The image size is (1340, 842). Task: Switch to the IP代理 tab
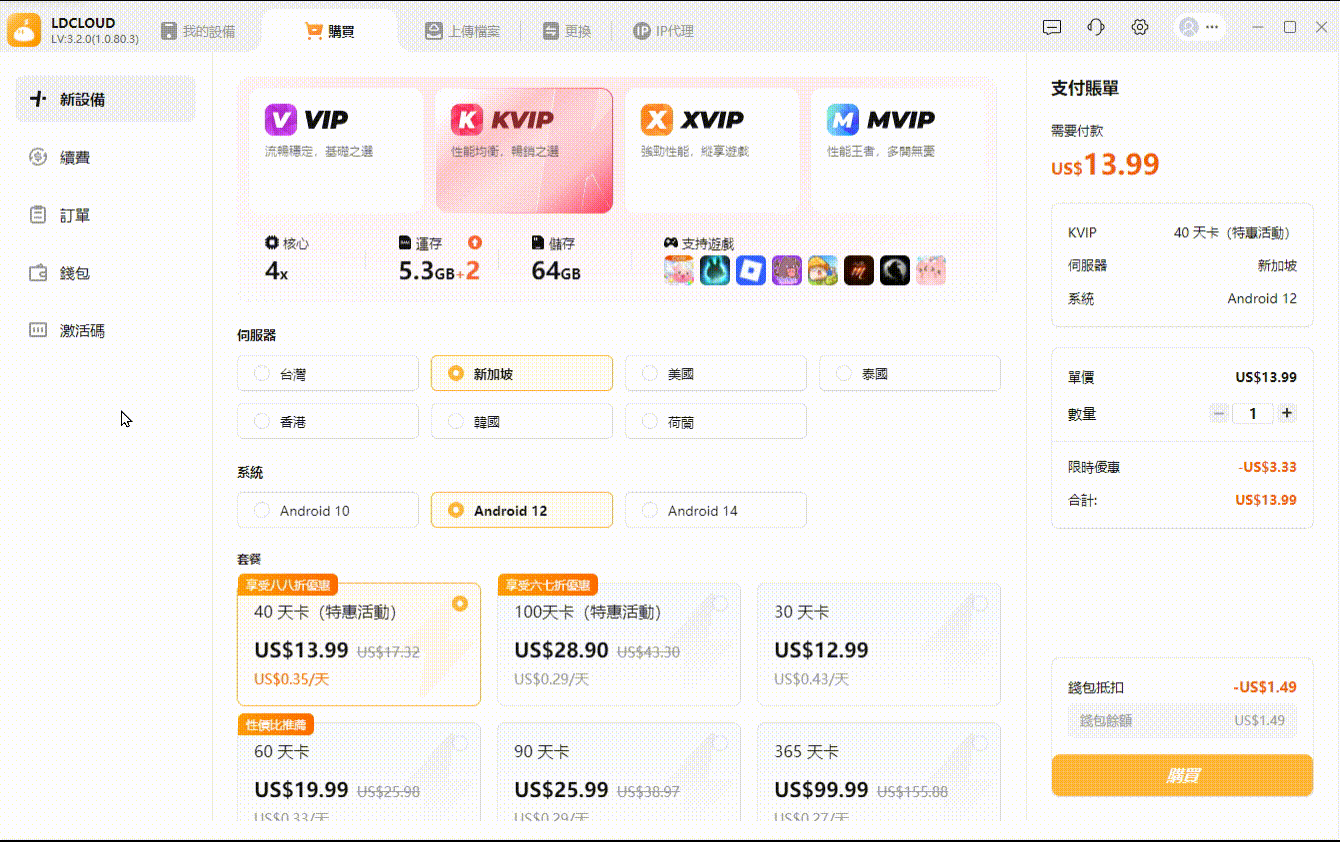663,31
